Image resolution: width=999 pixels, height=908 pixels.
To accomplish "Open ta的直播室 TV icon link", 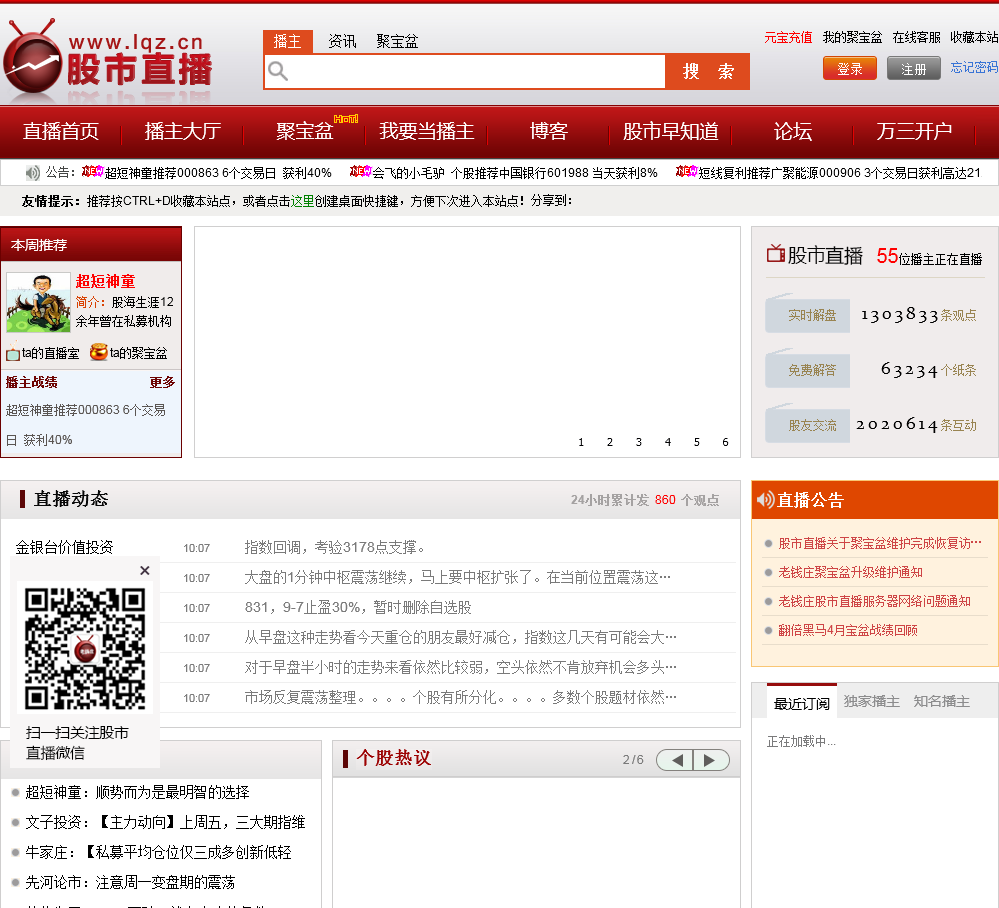I will tap(13, 352).
